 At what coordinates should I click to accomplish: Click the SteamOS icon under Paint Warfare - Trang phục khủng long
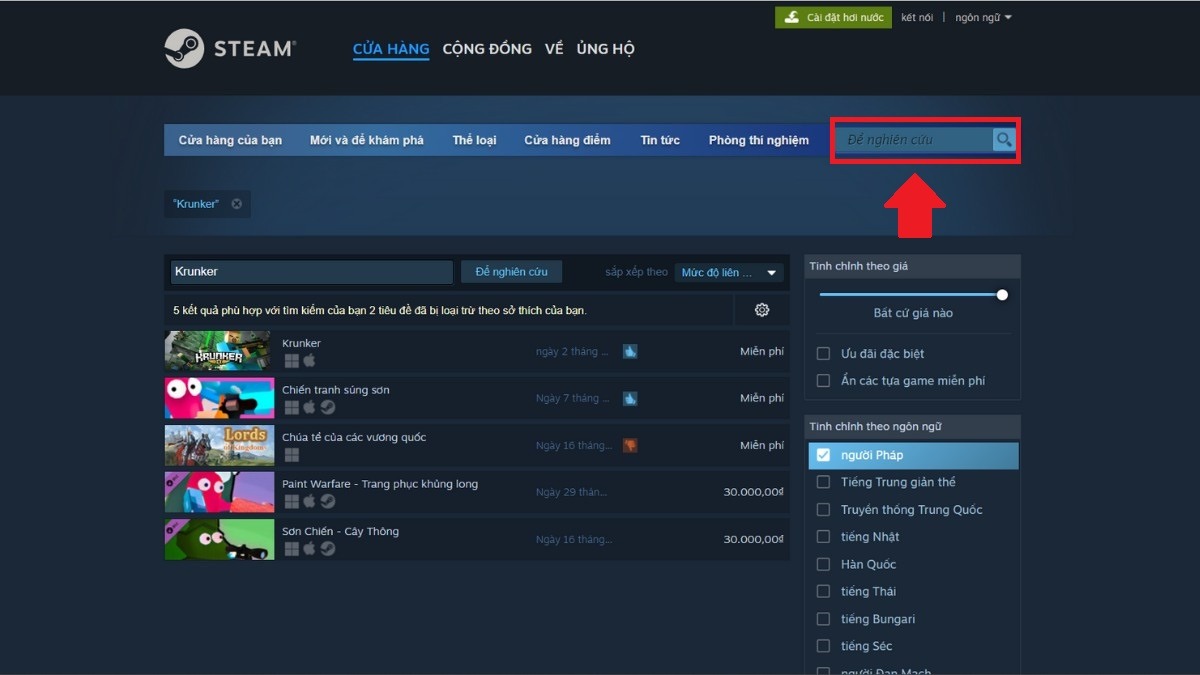tap(327, 501)
